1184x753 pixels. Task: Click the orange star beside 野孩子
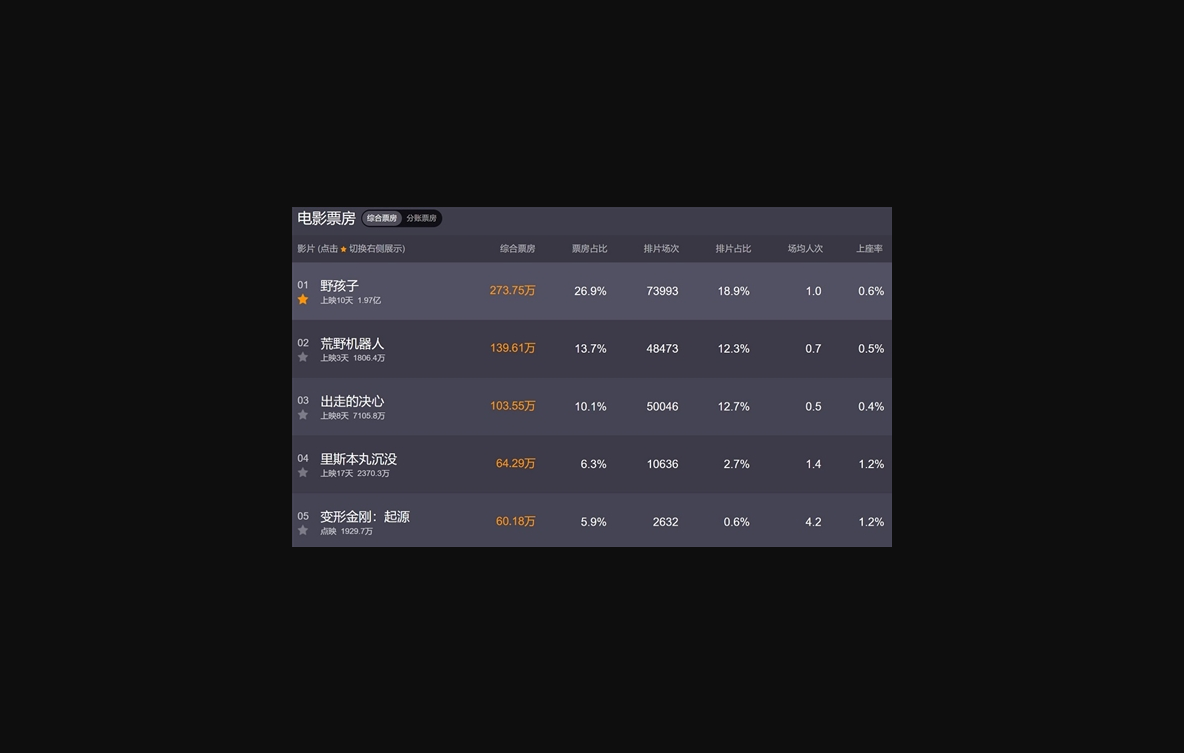[x=303, y=299]
